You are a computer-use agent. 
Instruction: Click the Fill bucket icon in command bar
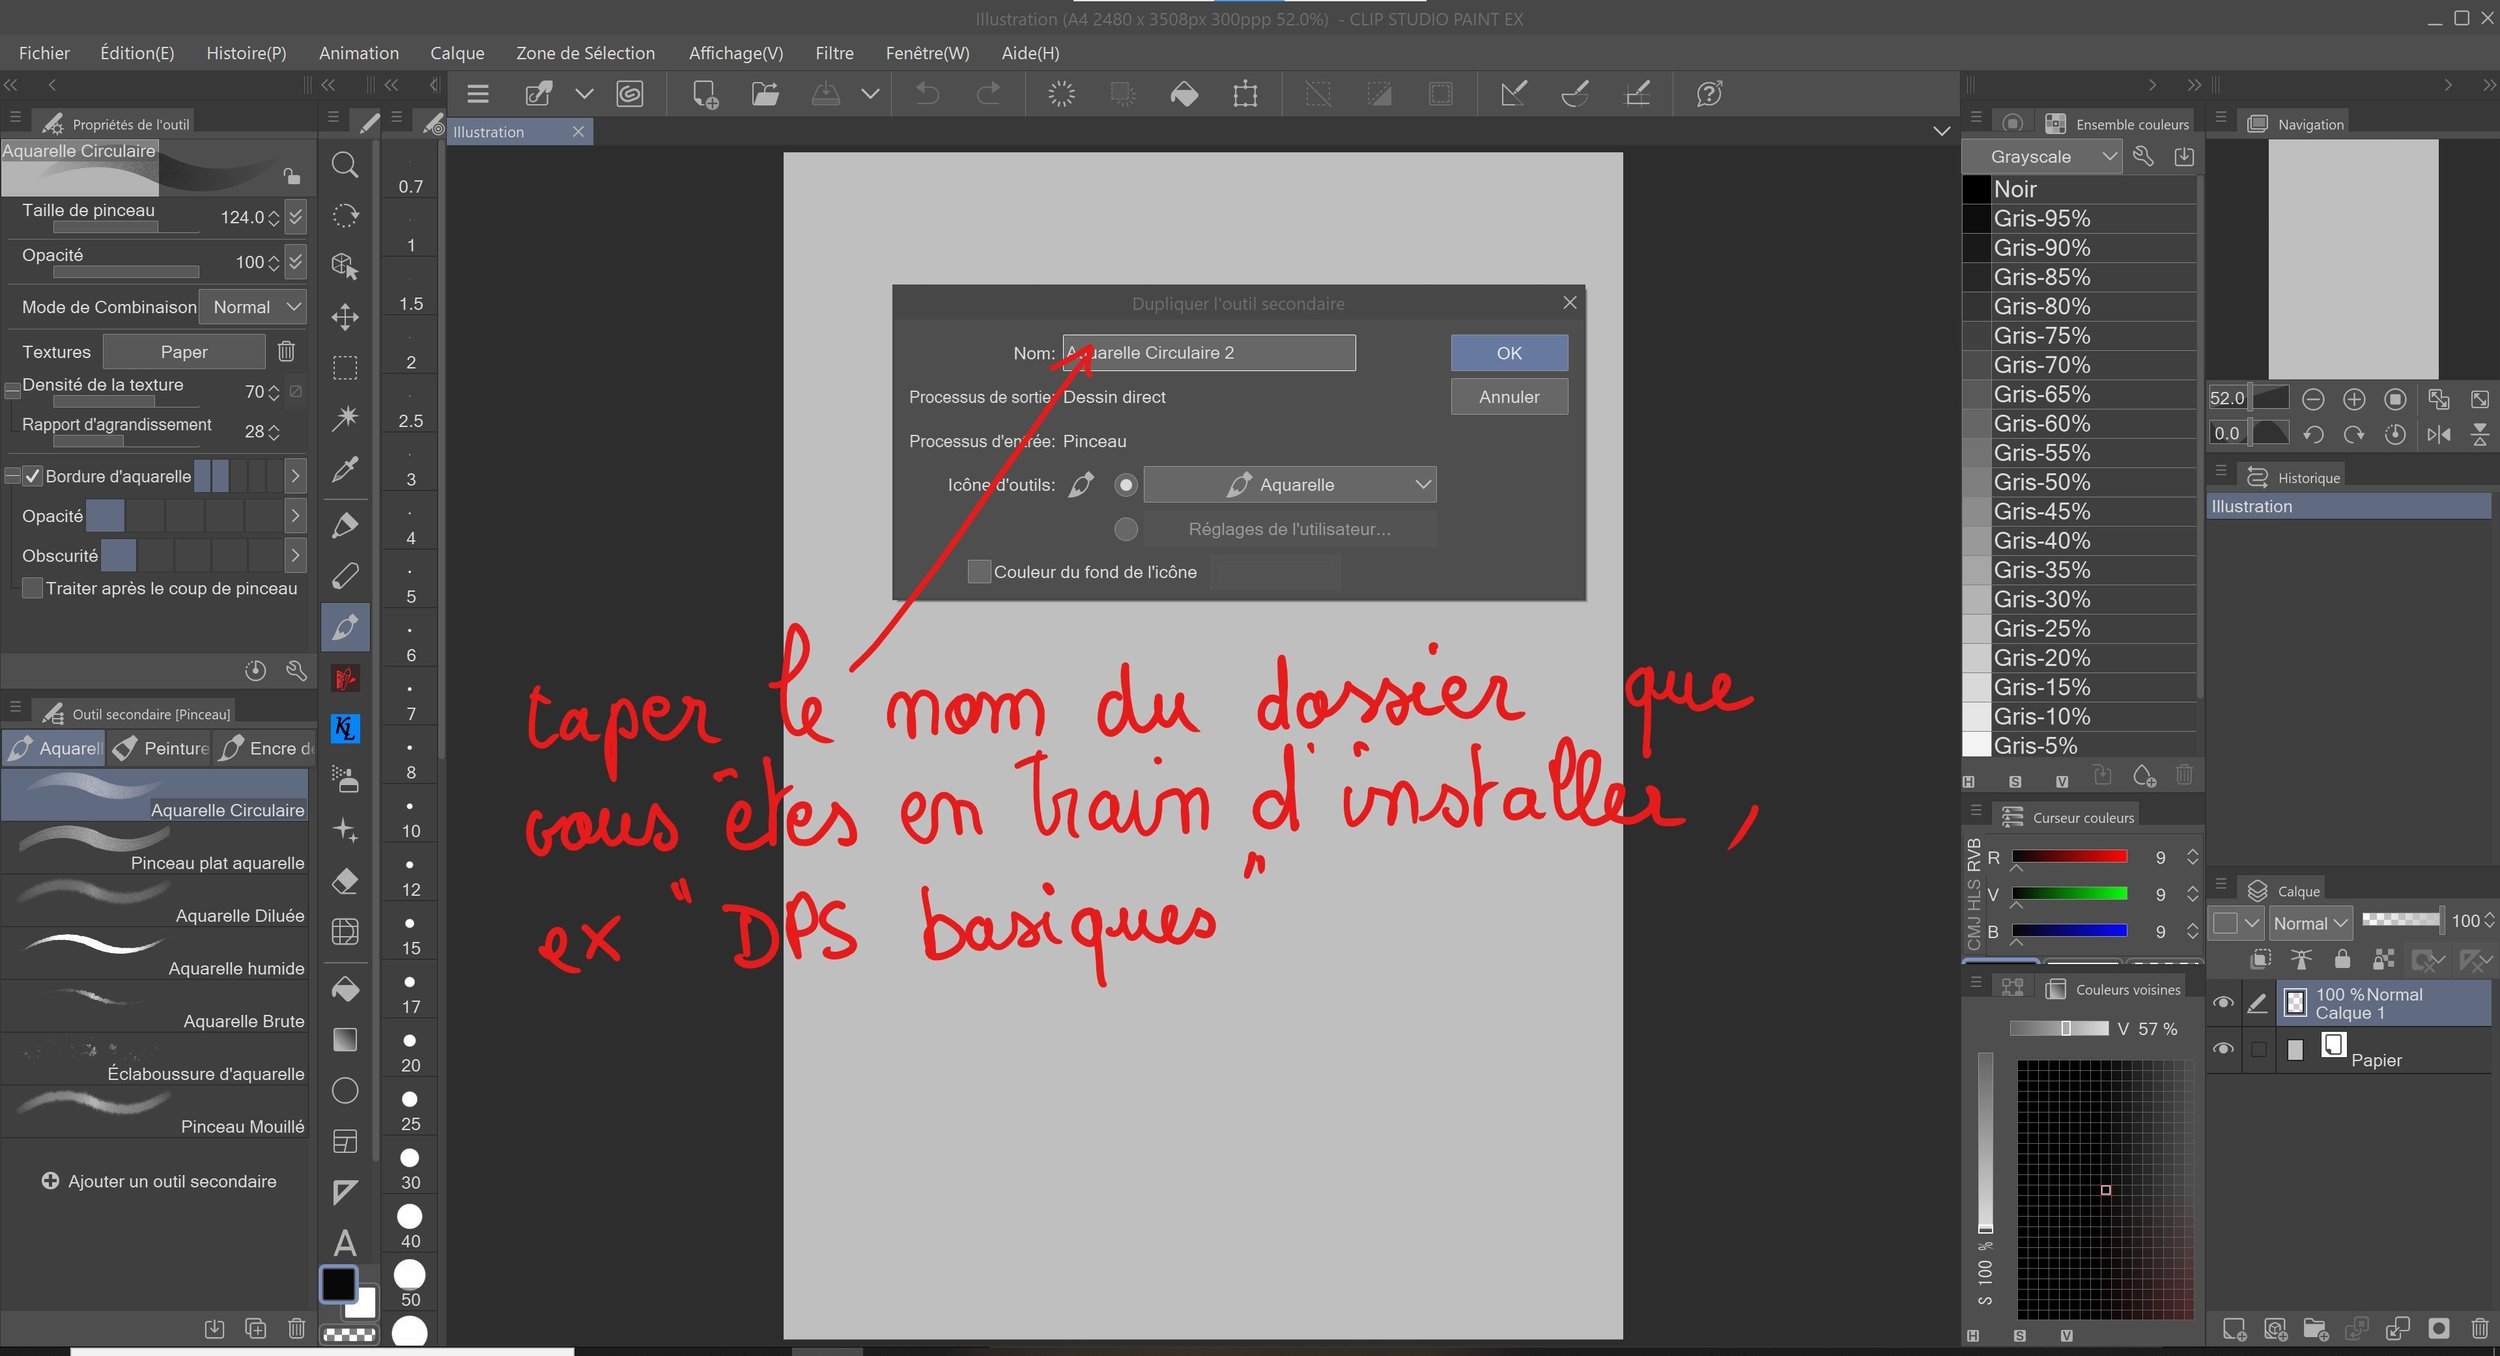pyautogui.click(x=1184, y=94)
